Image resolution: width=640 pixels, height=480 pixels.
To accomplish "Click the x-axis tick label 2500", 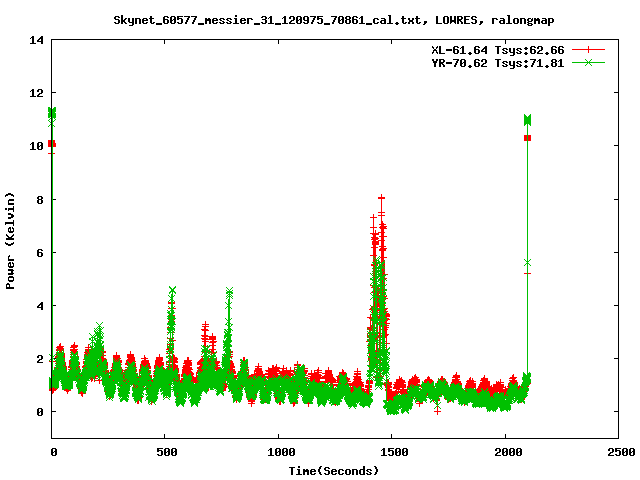I will point(621,452).
